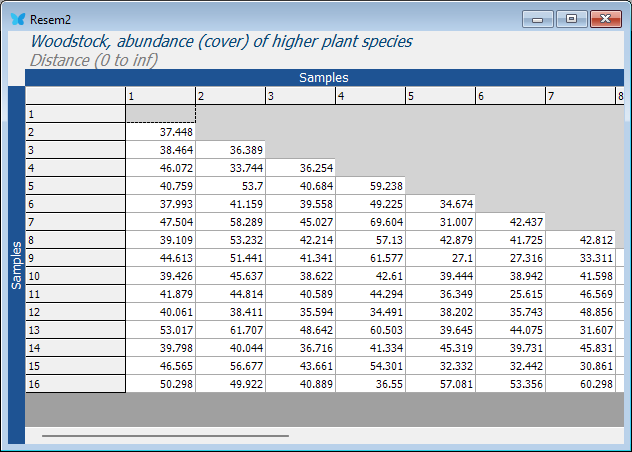Screen dimensions: 632x452
Task: Minimize the Resem2 window
Action: tap(540, 18)
